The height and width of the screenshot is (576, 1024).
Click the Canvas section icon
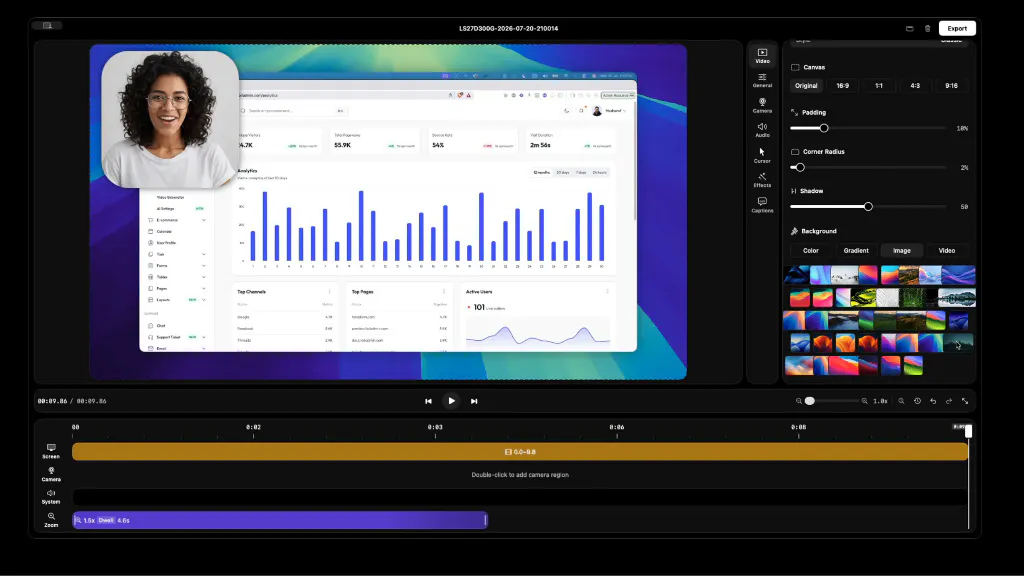click(x=795, y=67)
